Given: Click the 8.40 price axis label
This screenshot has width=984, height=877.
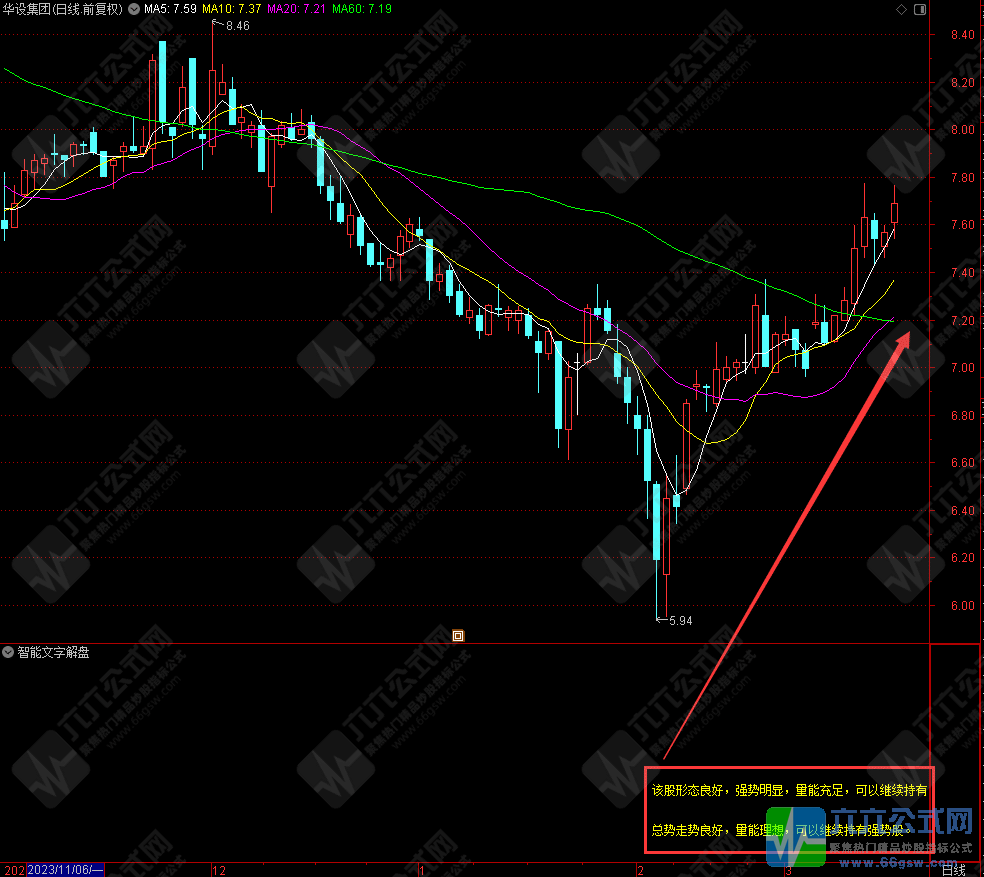Looking at the screenshot, I should click(963, 35).
